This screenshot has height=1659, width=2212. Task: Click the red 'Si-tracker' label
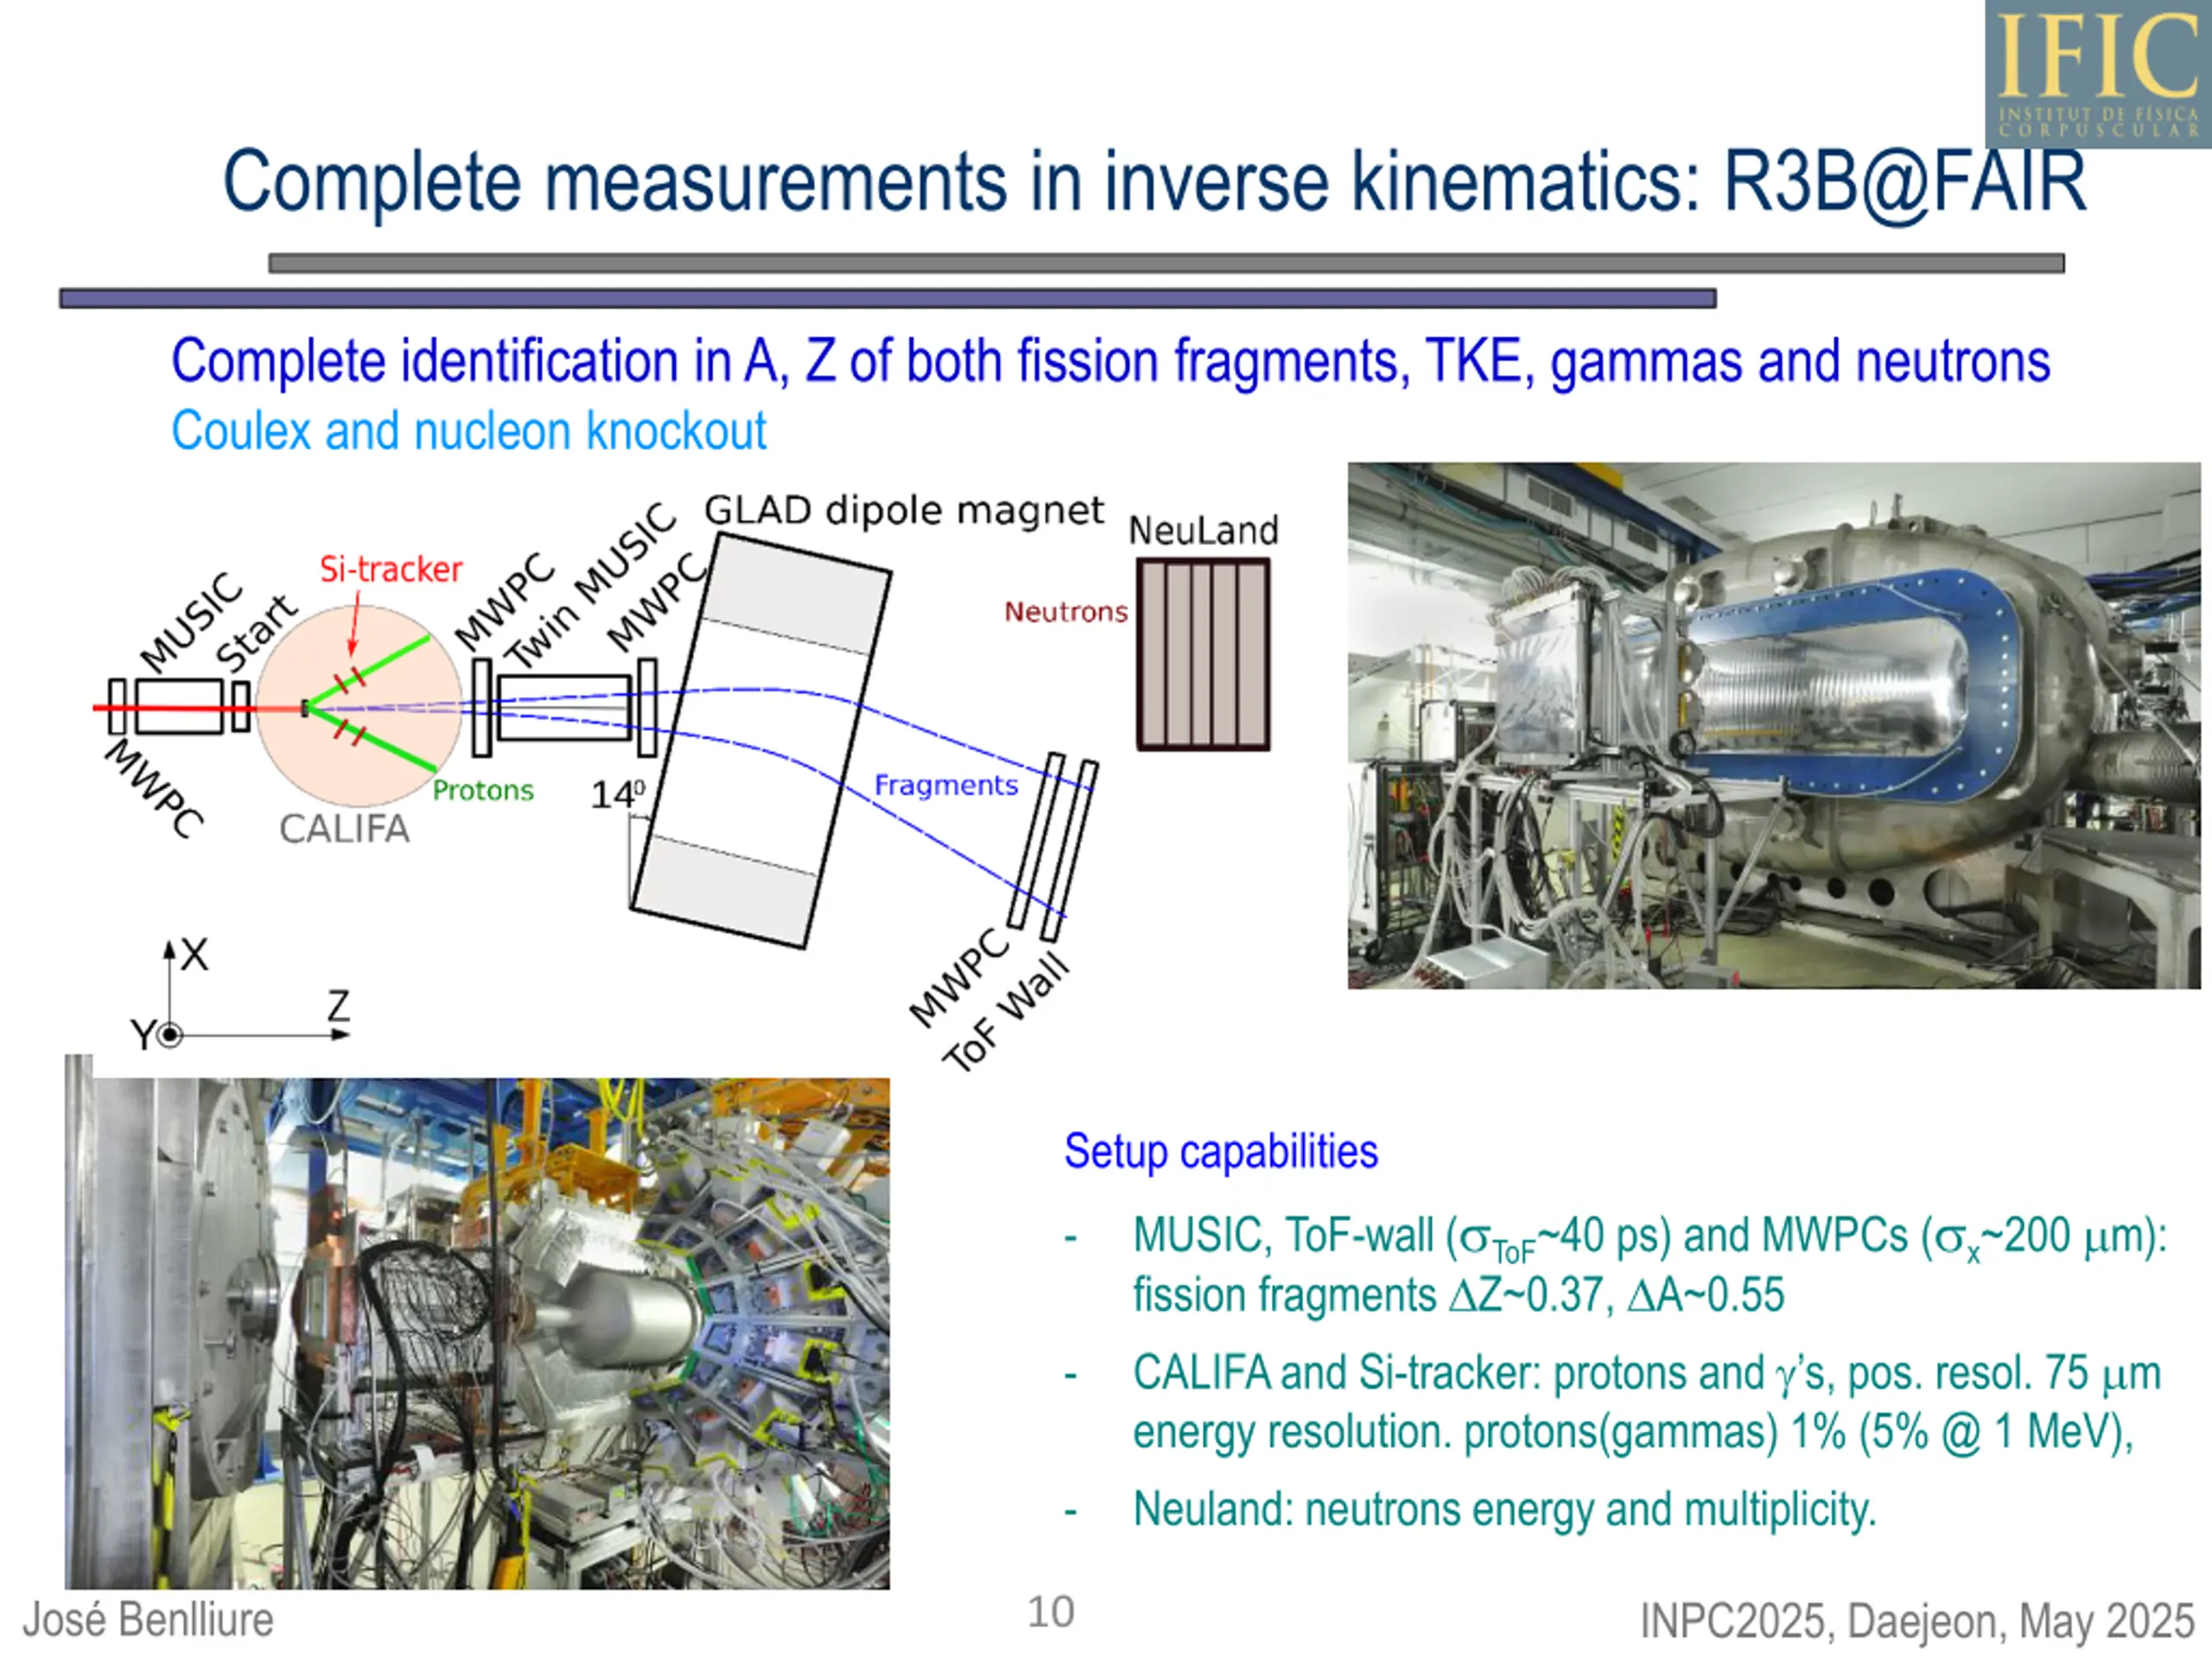(x=390, y=569)
